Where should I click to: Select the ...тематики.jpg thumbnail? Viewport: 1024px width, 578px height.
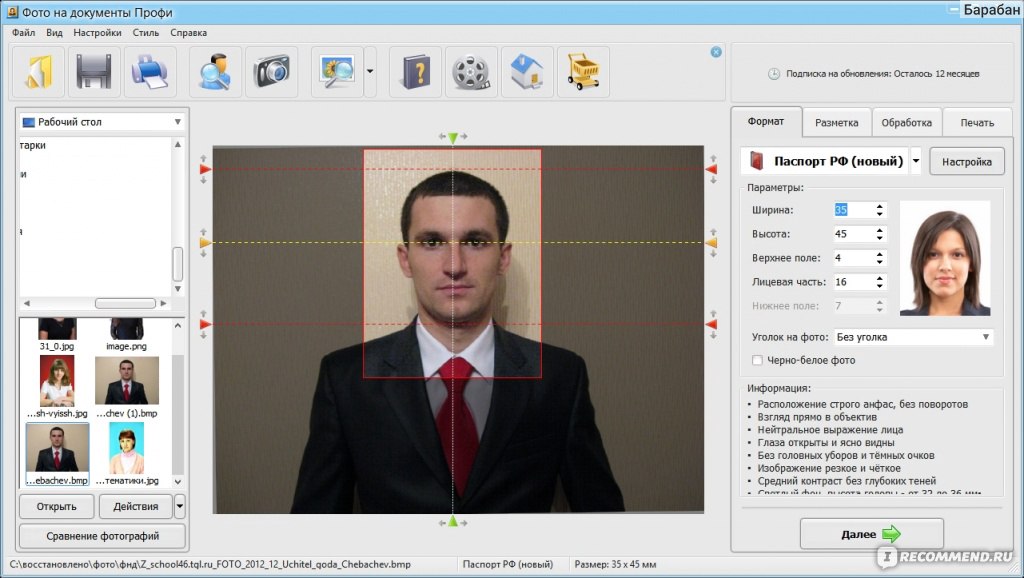coord(127,454)
